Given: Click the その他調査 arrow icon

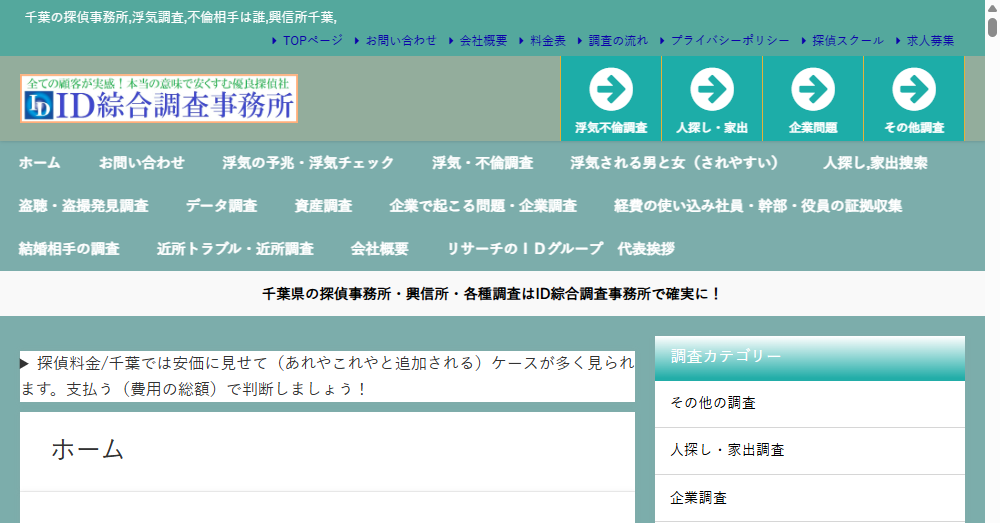Looking at the screenshot, I should pyautogui.click(x=914, y=90).
